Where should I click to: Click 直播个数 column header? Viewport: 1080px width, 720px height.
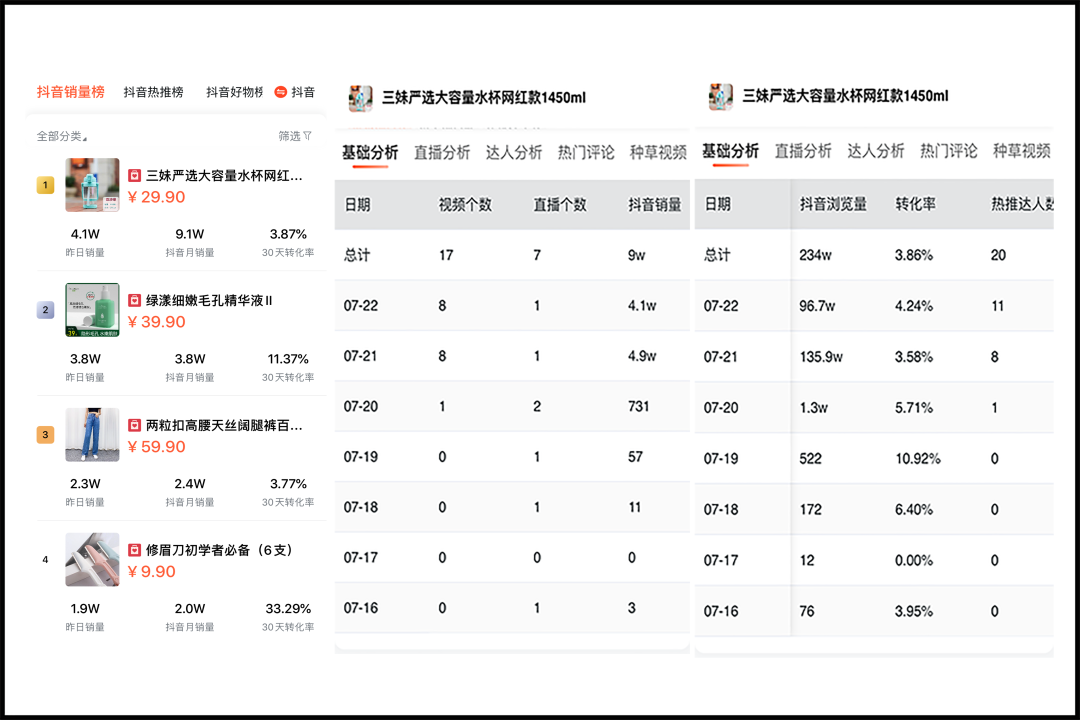tap(560, 205)
